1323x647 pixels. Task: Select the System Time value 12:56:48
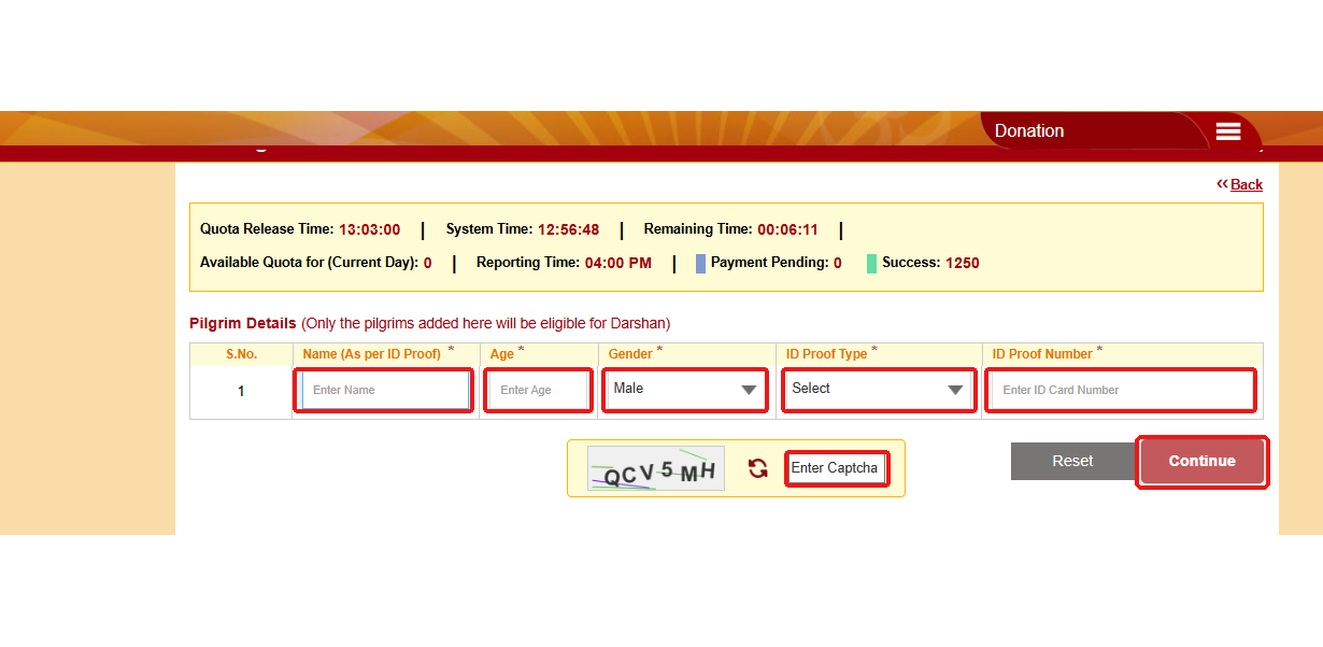[568, 230]
